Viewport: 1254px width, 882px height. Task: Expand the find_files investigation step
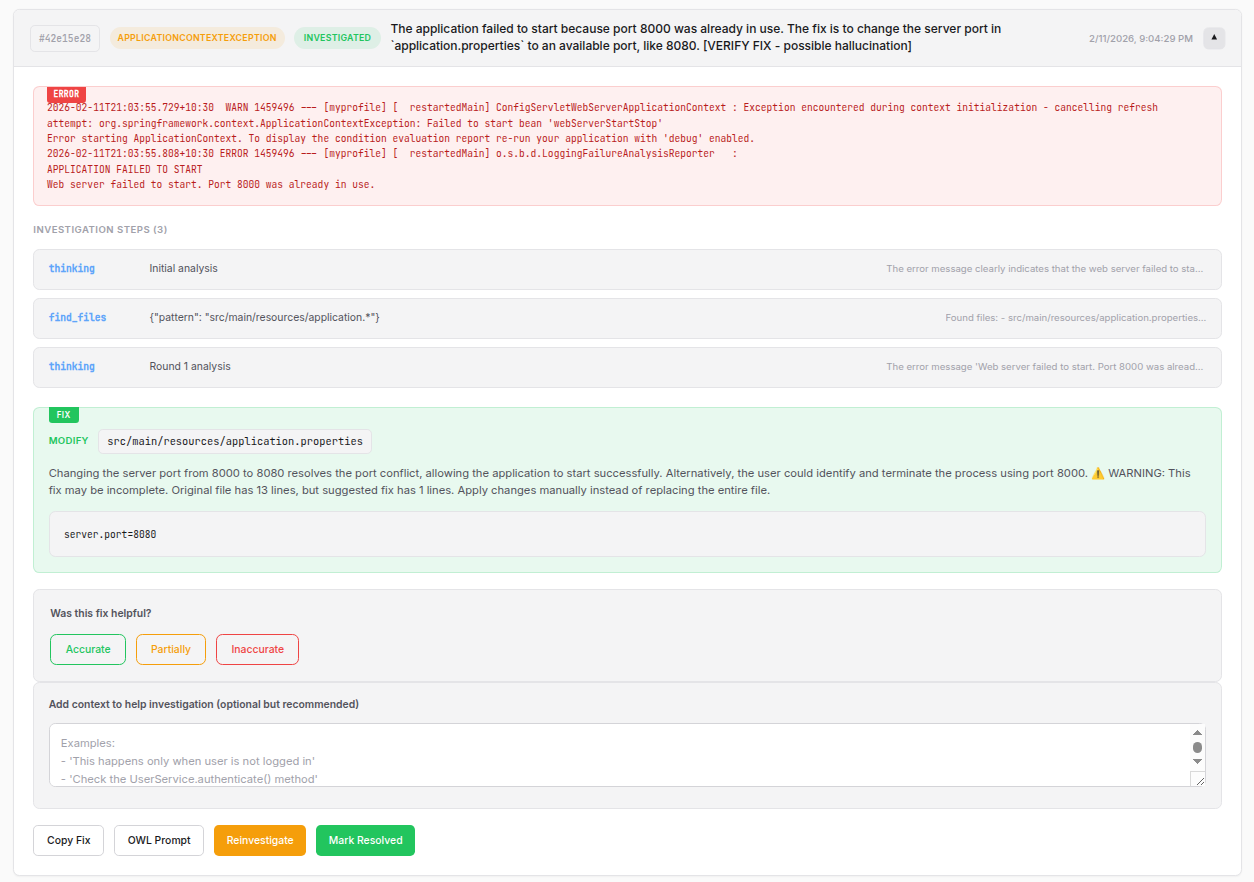626,318
